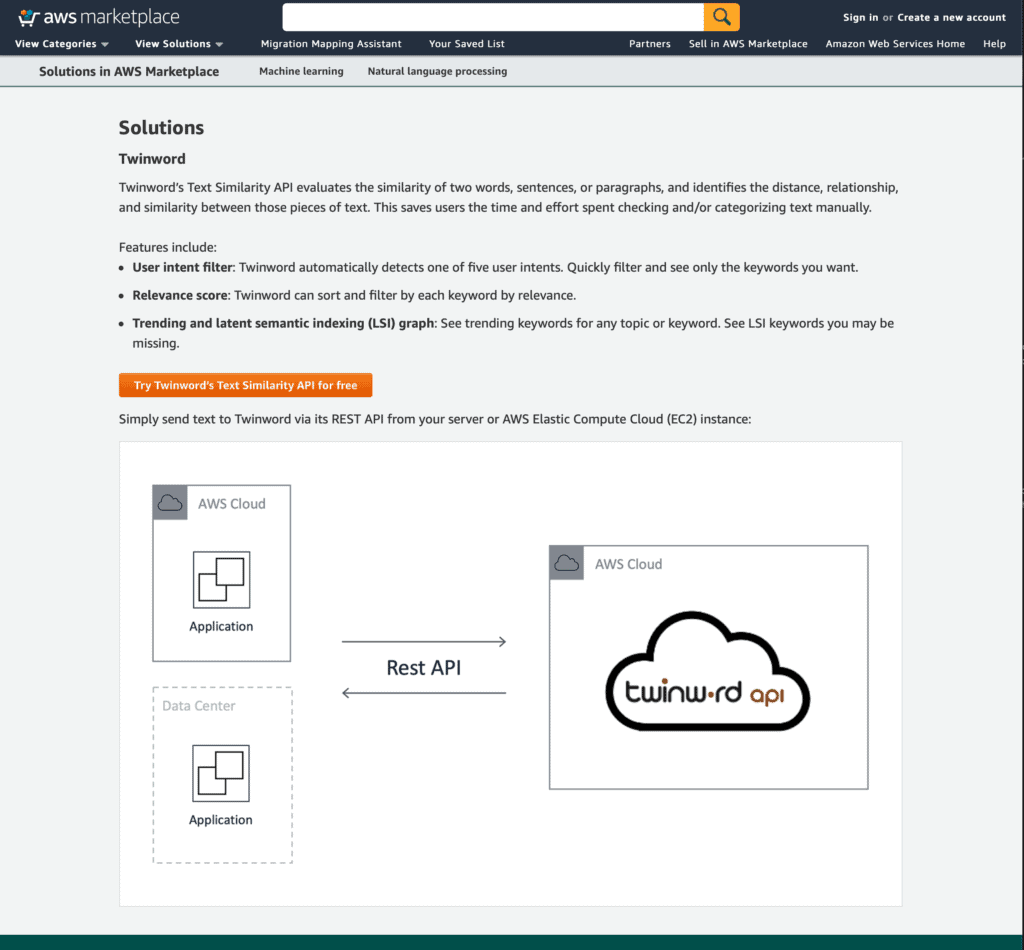Viewport: 1024px width, 950px height.
Task: Open Migration Mapping Assistant
Action: click(x=331, y=44)
